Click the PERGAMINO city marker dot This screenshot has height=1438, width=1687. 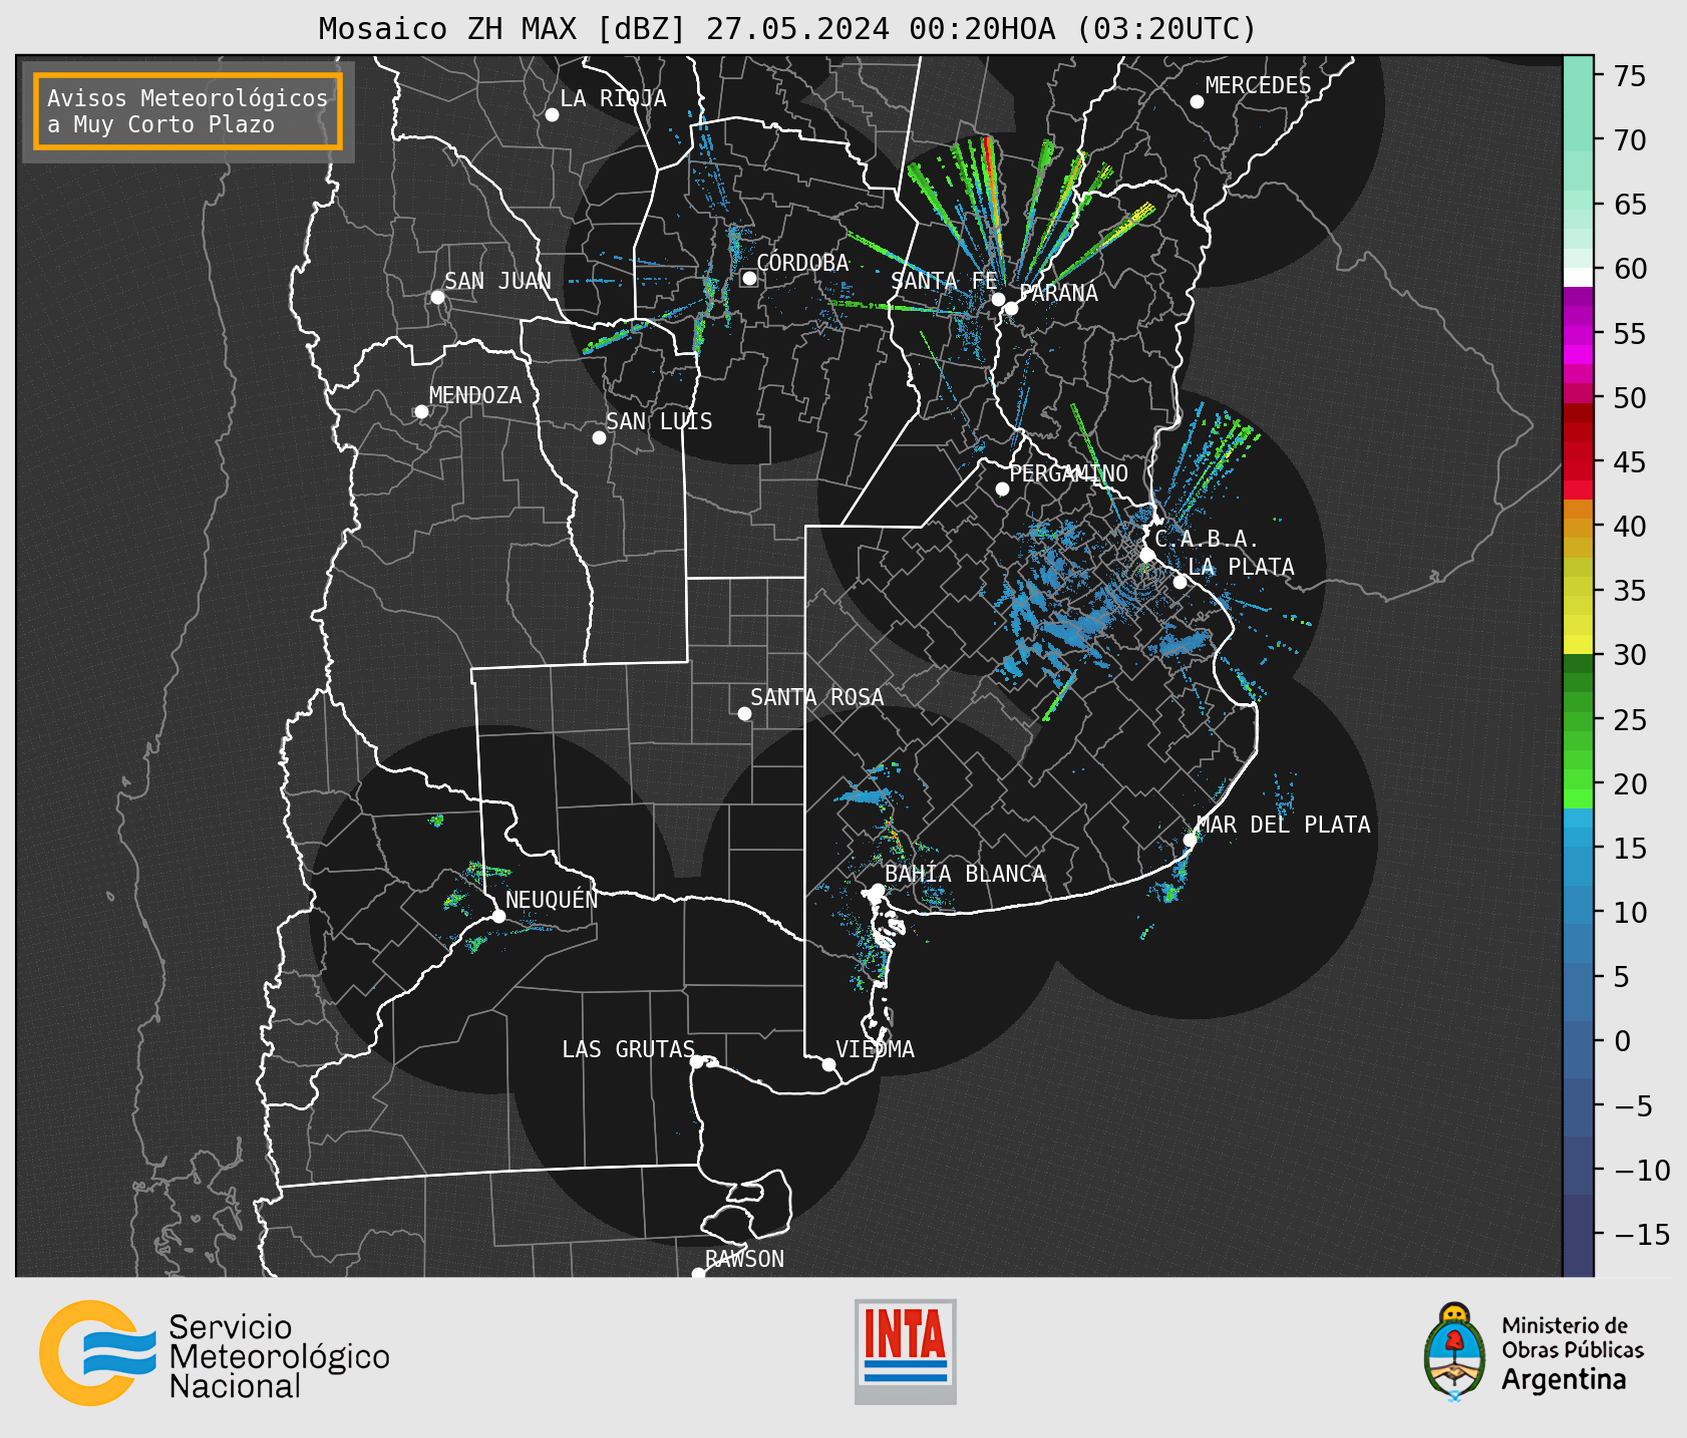point(1002,489)
